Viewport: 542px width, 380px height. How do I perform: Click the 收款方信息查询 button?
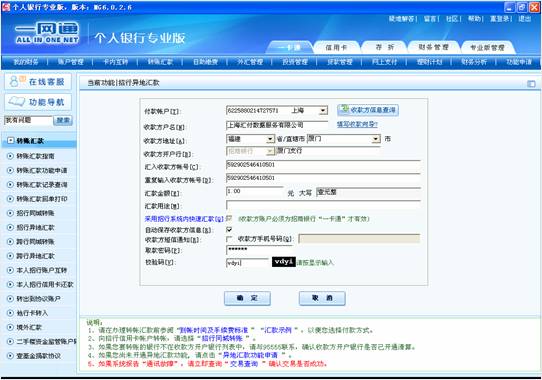pyautogui.click(x=368, y=110)
